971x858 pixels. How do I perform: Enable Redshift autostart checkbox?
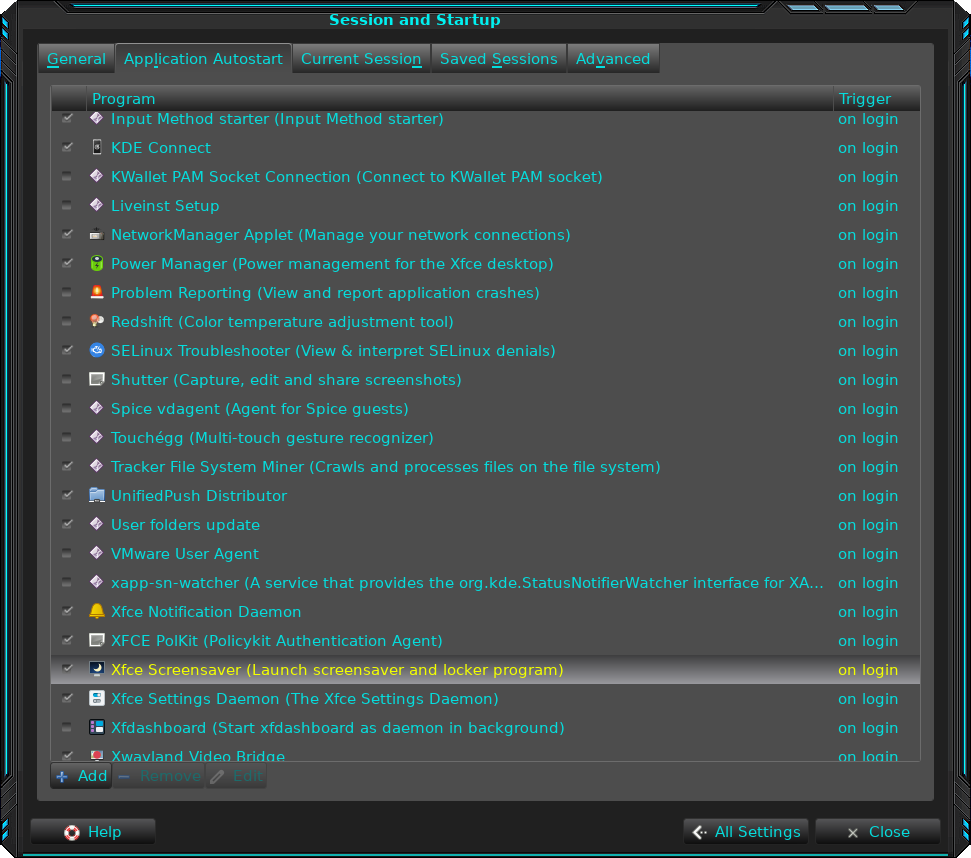[x=67, y=321]
